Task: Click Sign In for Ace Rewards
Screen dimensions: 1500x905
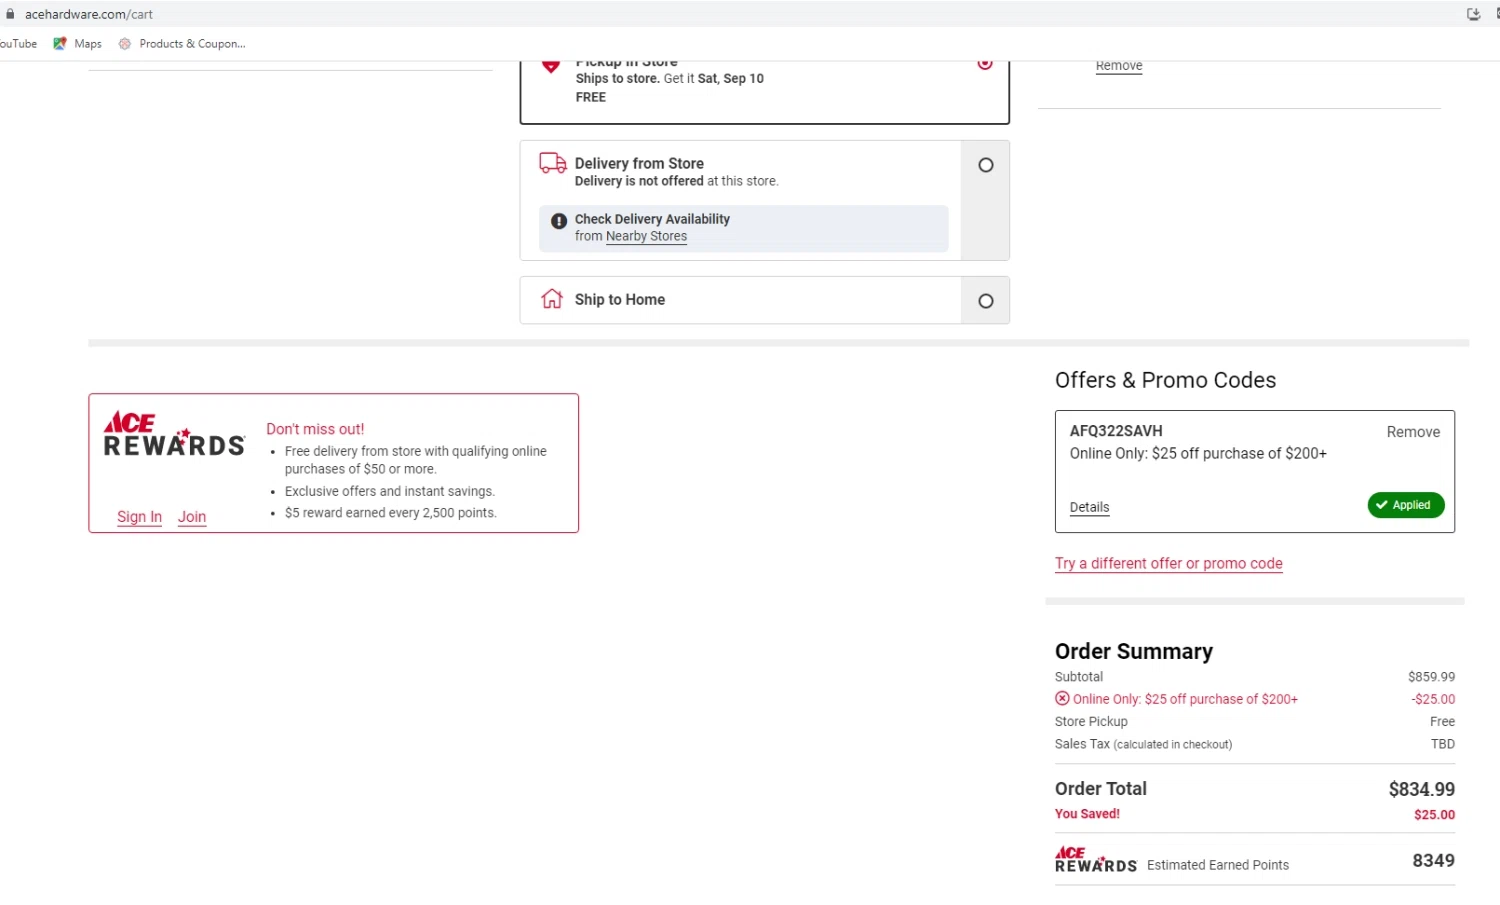Action: [x=139, y=517]
